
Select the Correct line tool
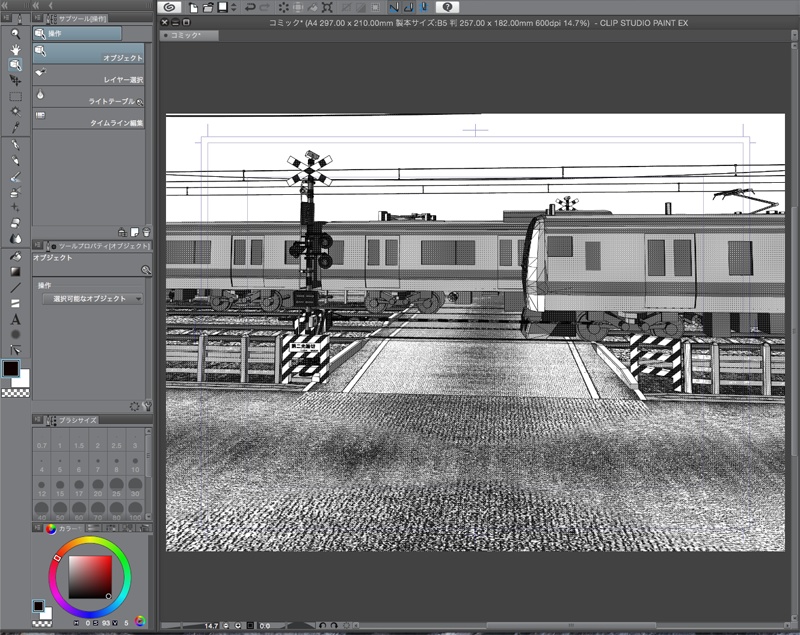pos(16,350)
